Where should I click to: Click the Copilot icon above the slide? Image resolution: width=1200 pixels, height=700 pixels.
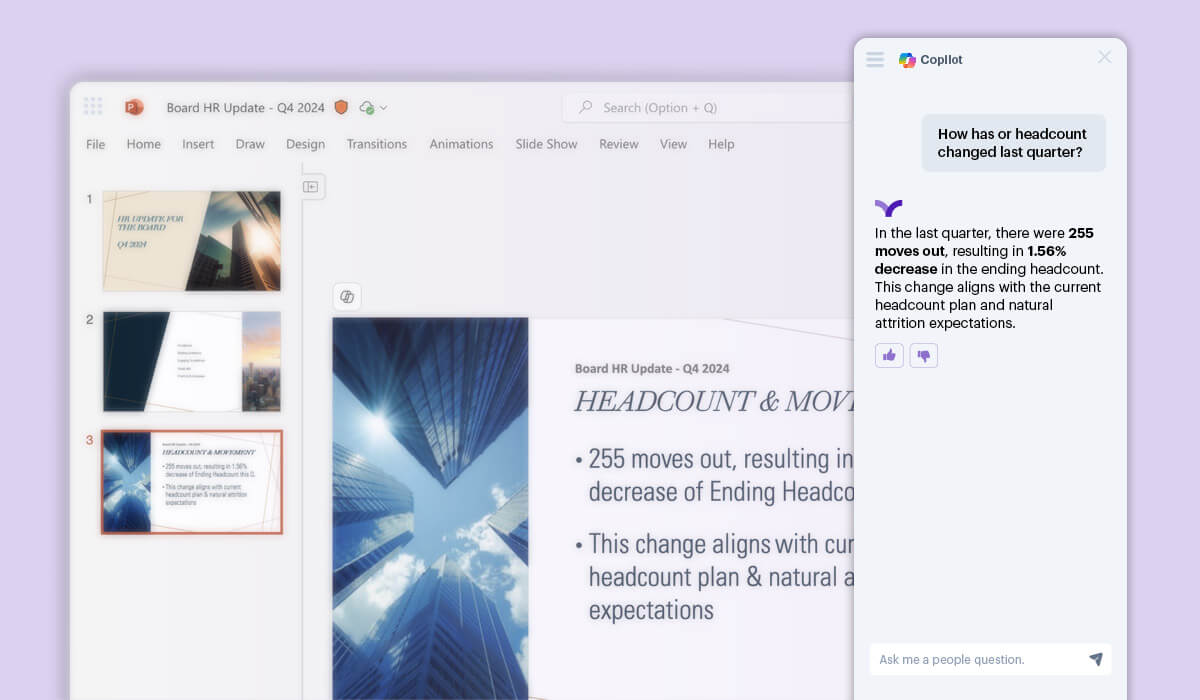347,297
